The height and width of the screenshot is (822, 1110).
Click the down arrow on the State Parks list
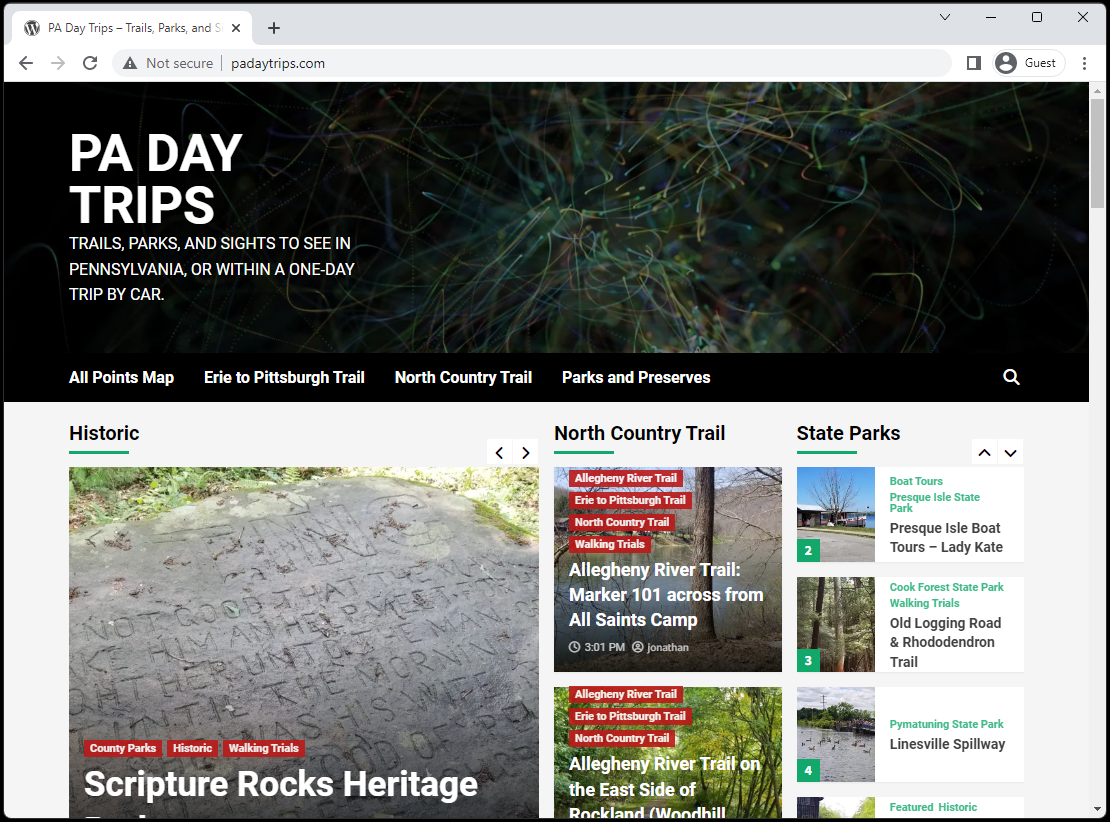coord(1010,452)
